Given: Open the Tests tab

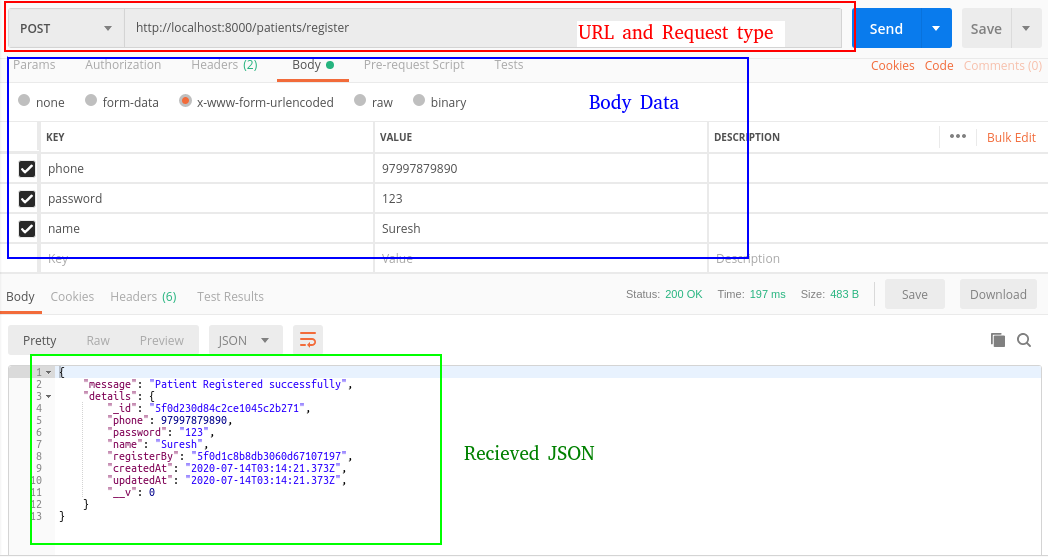Looking at the screenshot, I should click(509, 65).
